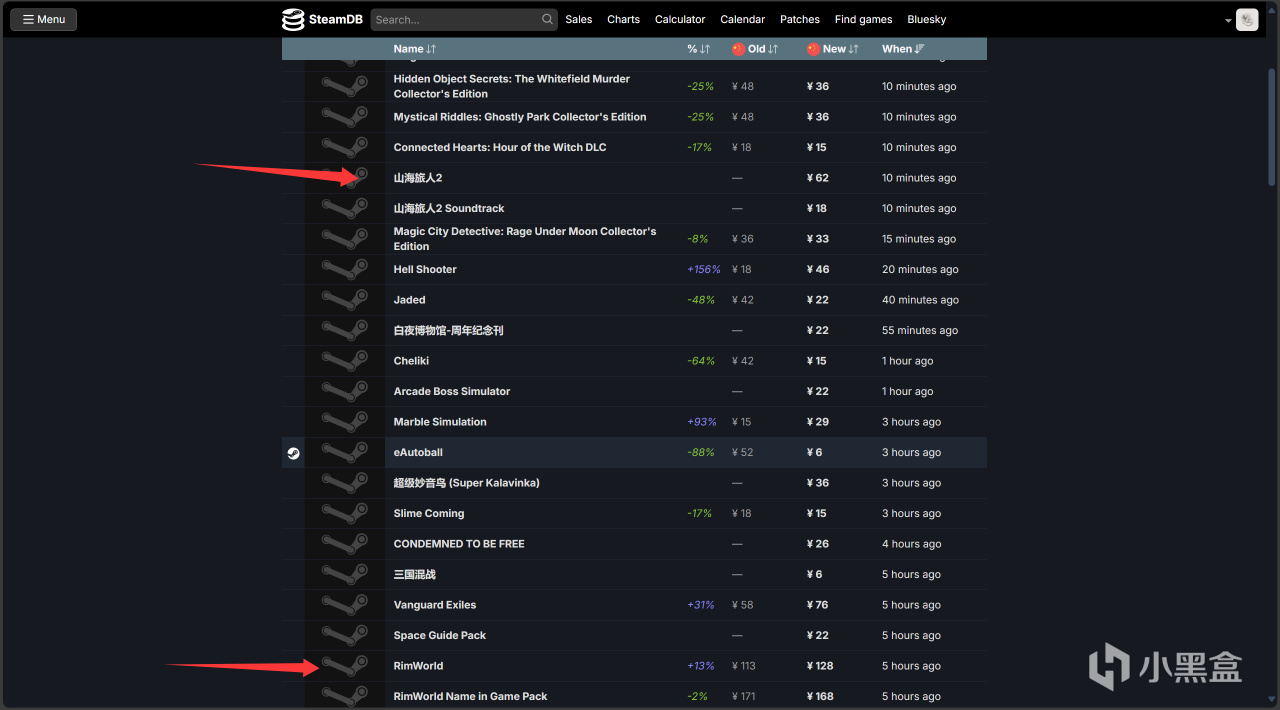
Task: Open thumbnail for Jaded row
Action: click(x=345, y=300)
